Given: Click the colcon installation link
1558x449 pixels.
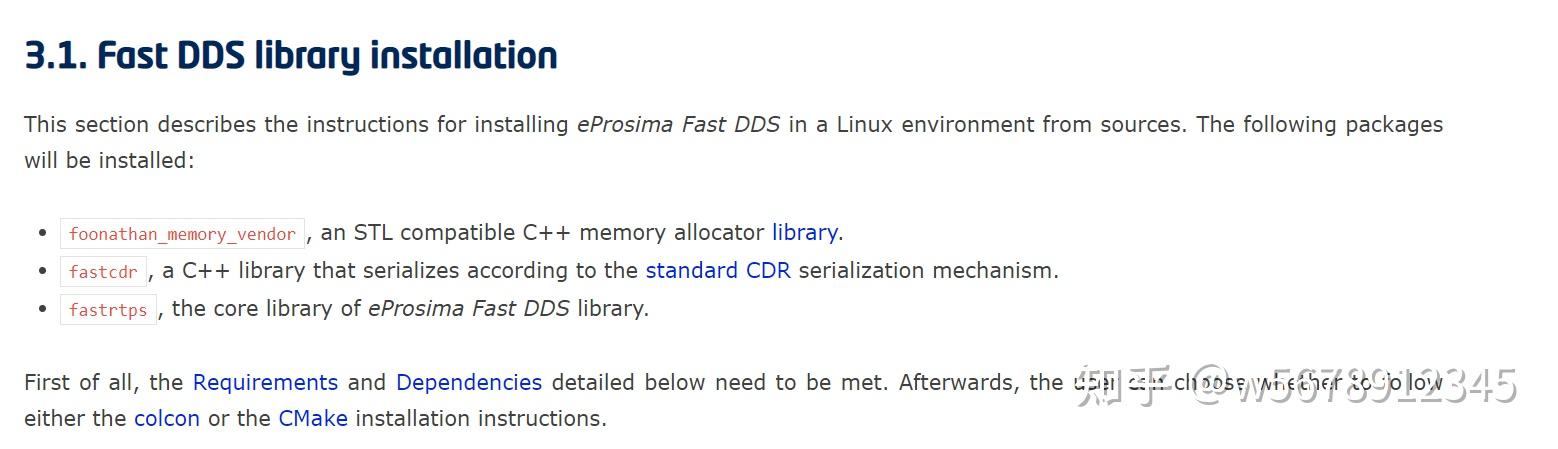Looking at the screenshot, I should pos(167,418).
